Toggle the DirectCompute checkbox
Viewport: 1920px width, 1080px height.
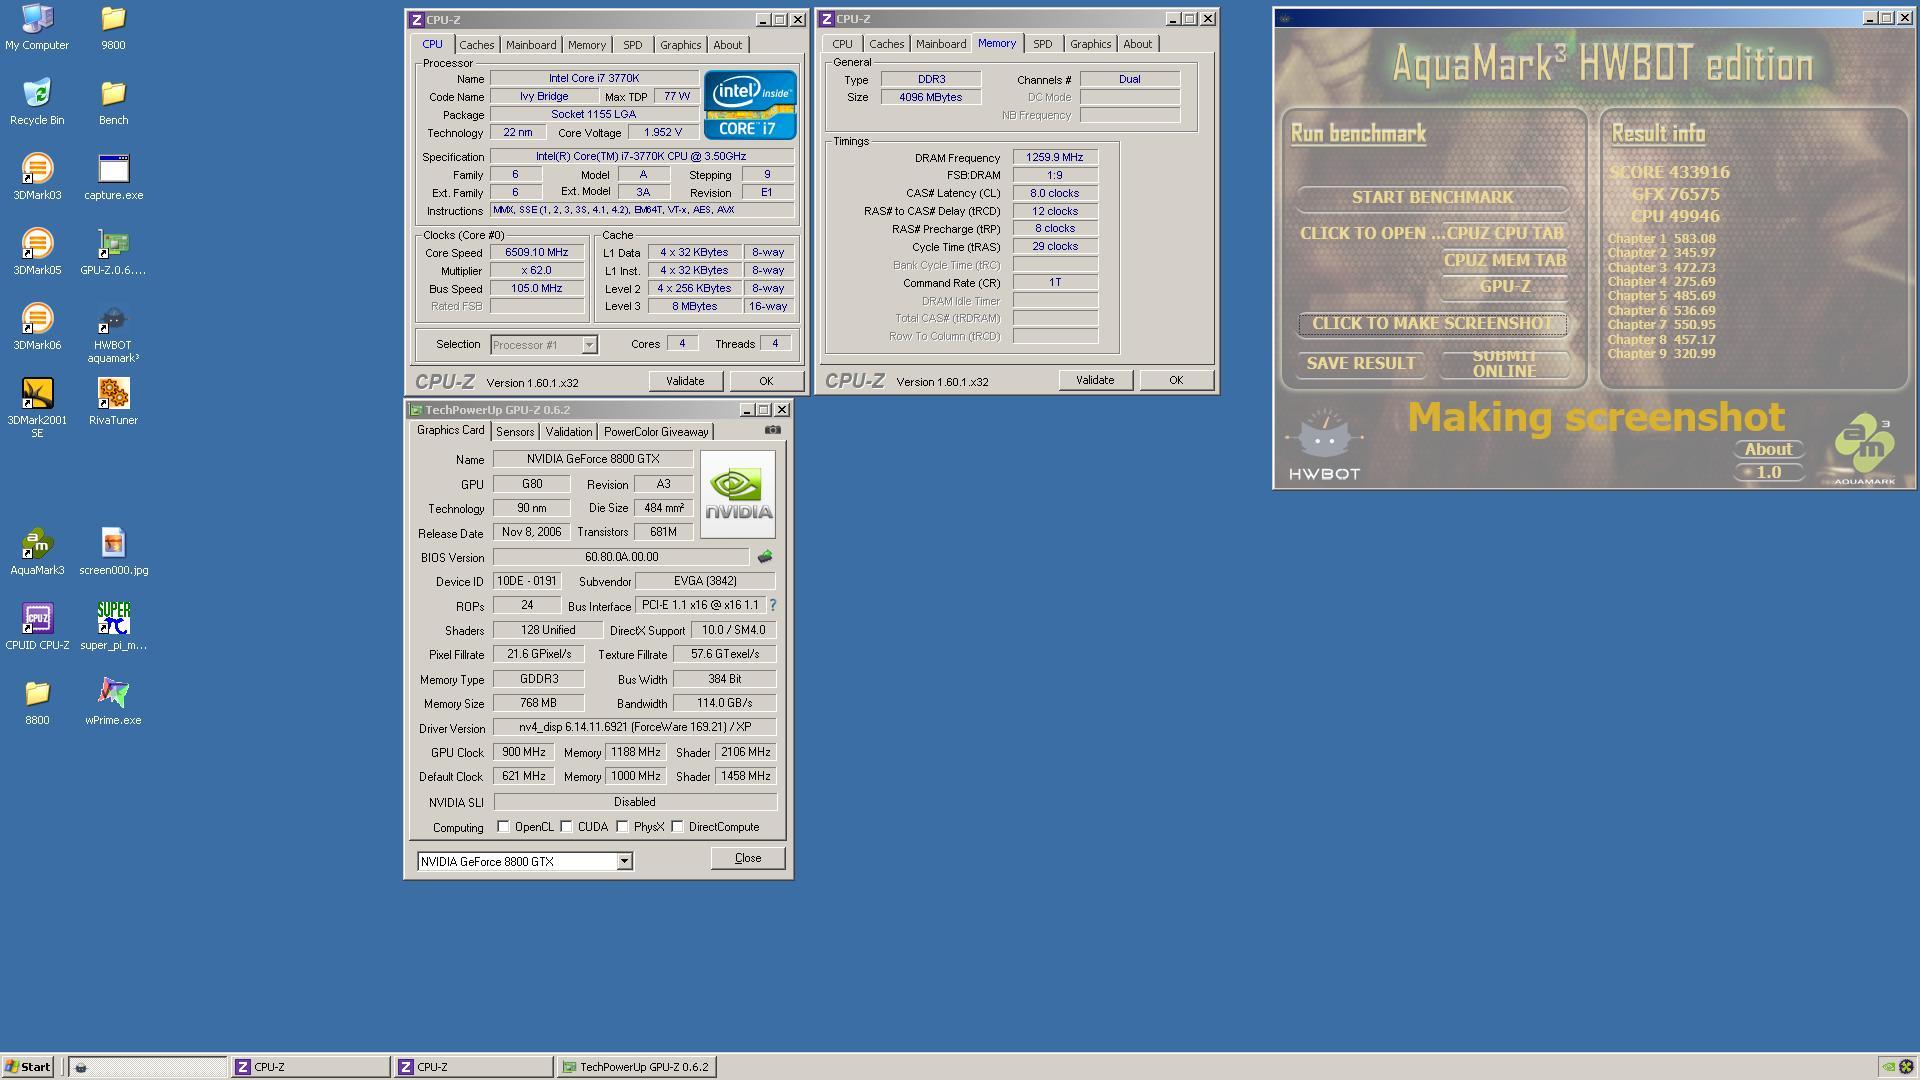tap(677, 826)
